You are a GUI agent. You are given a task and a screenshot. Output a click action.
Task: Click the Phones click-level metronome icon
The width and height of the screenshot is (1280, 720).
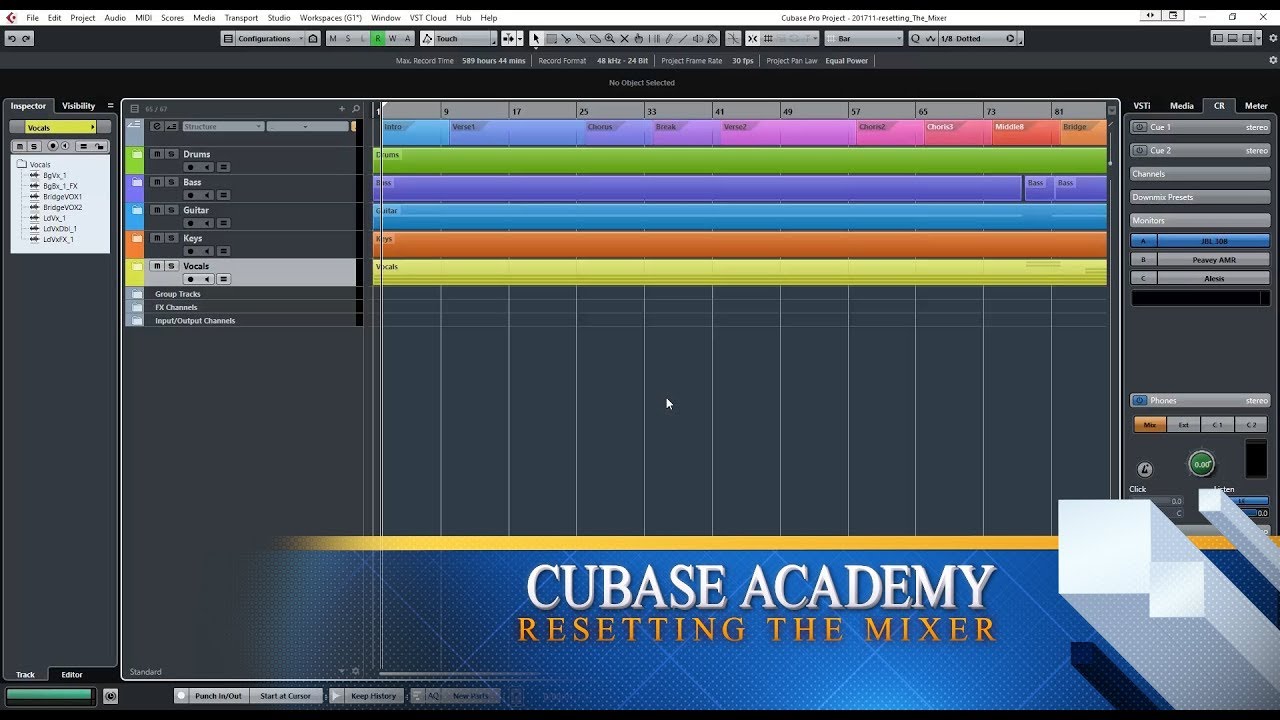coord(1145,469)
